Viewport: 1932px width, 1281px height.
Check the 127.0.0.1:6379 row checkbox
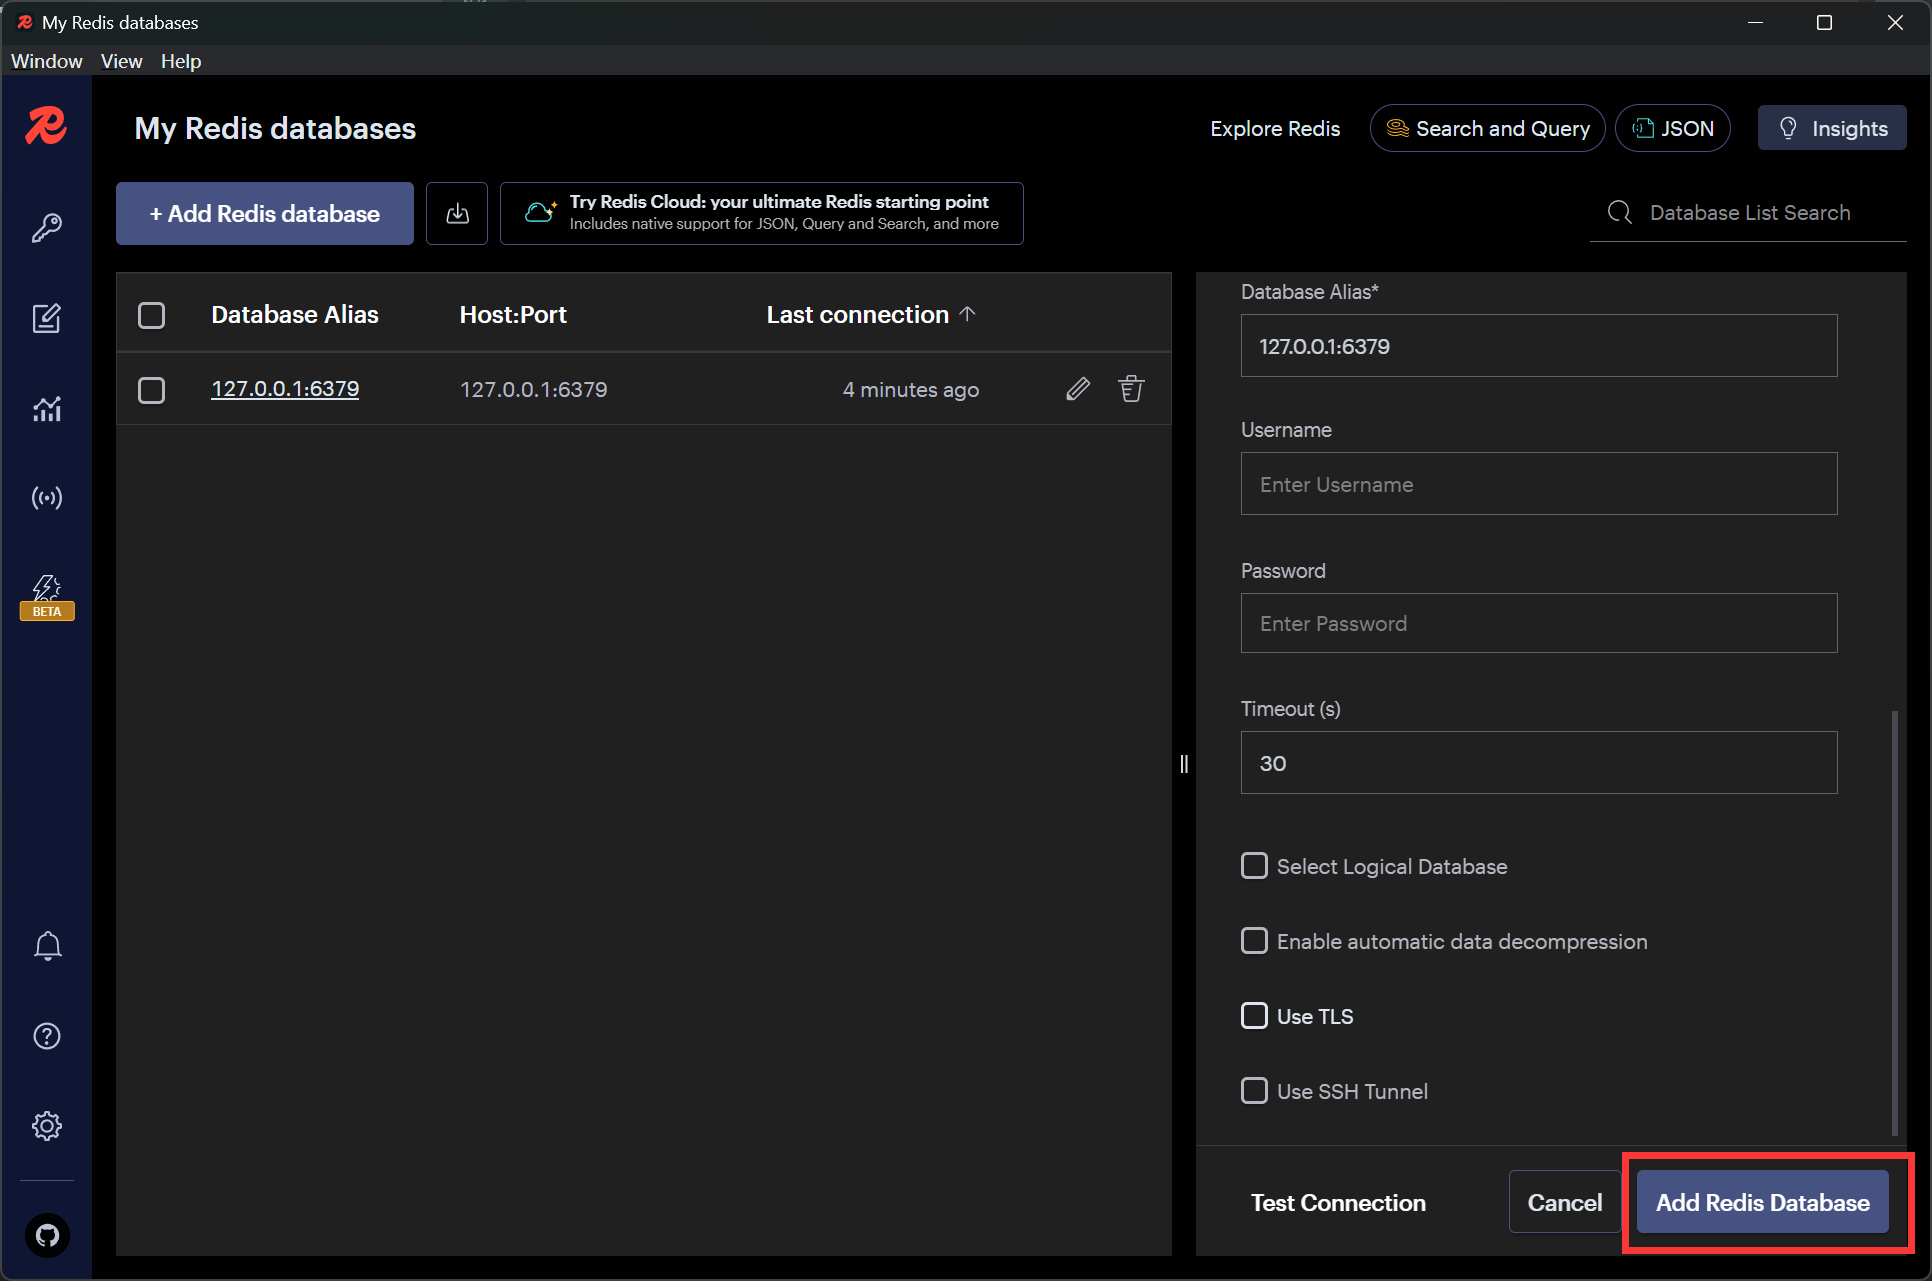[x=151, y=390]
